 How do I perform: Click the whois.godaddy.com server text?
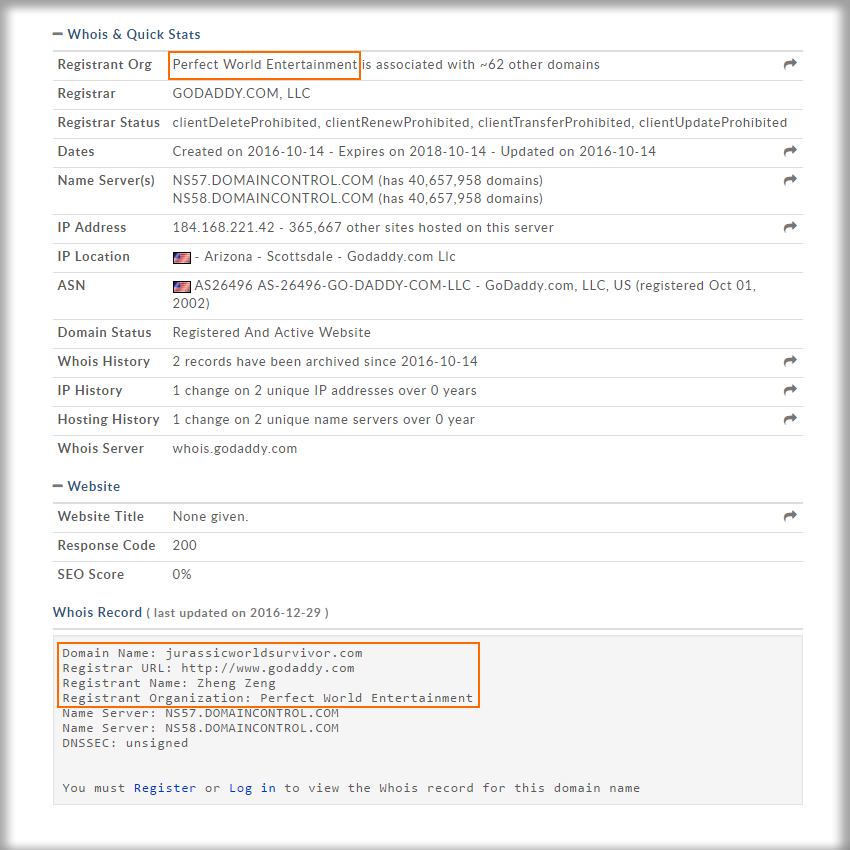(x=234, y=449)
